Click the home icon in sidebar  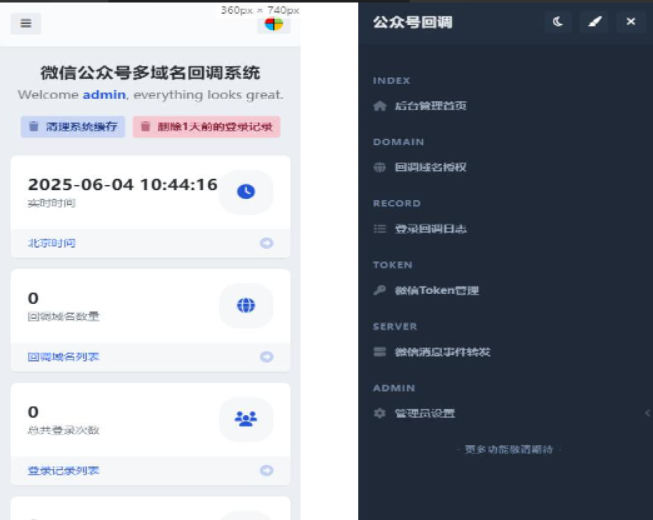pos(379,106)
